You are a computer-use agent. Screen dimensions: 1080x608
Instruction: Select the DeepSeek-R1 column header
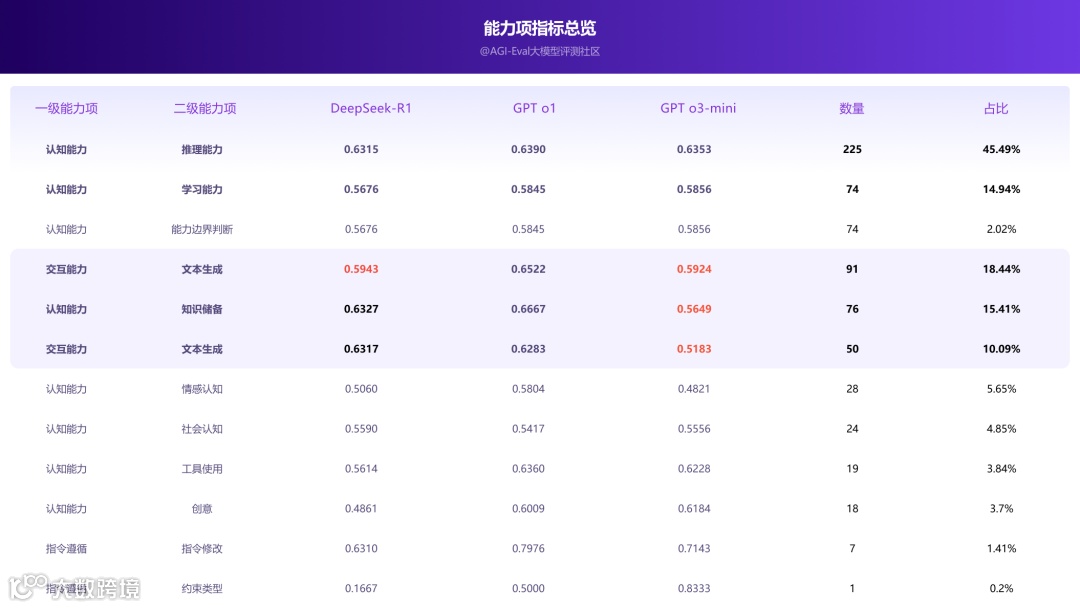371,108
